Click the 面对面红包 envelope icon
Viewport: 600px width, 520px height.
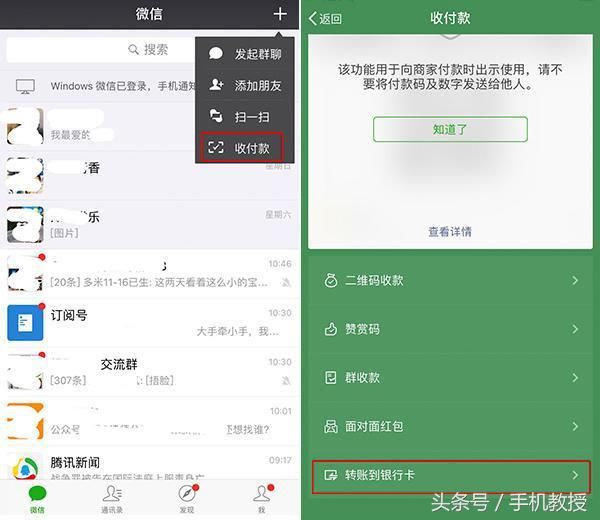coord(331,426)
